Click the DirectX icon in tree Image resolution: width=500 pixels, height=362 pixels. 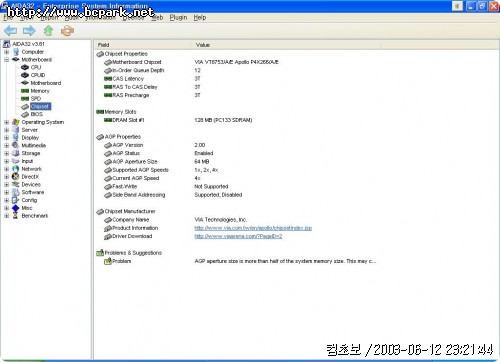16,177
